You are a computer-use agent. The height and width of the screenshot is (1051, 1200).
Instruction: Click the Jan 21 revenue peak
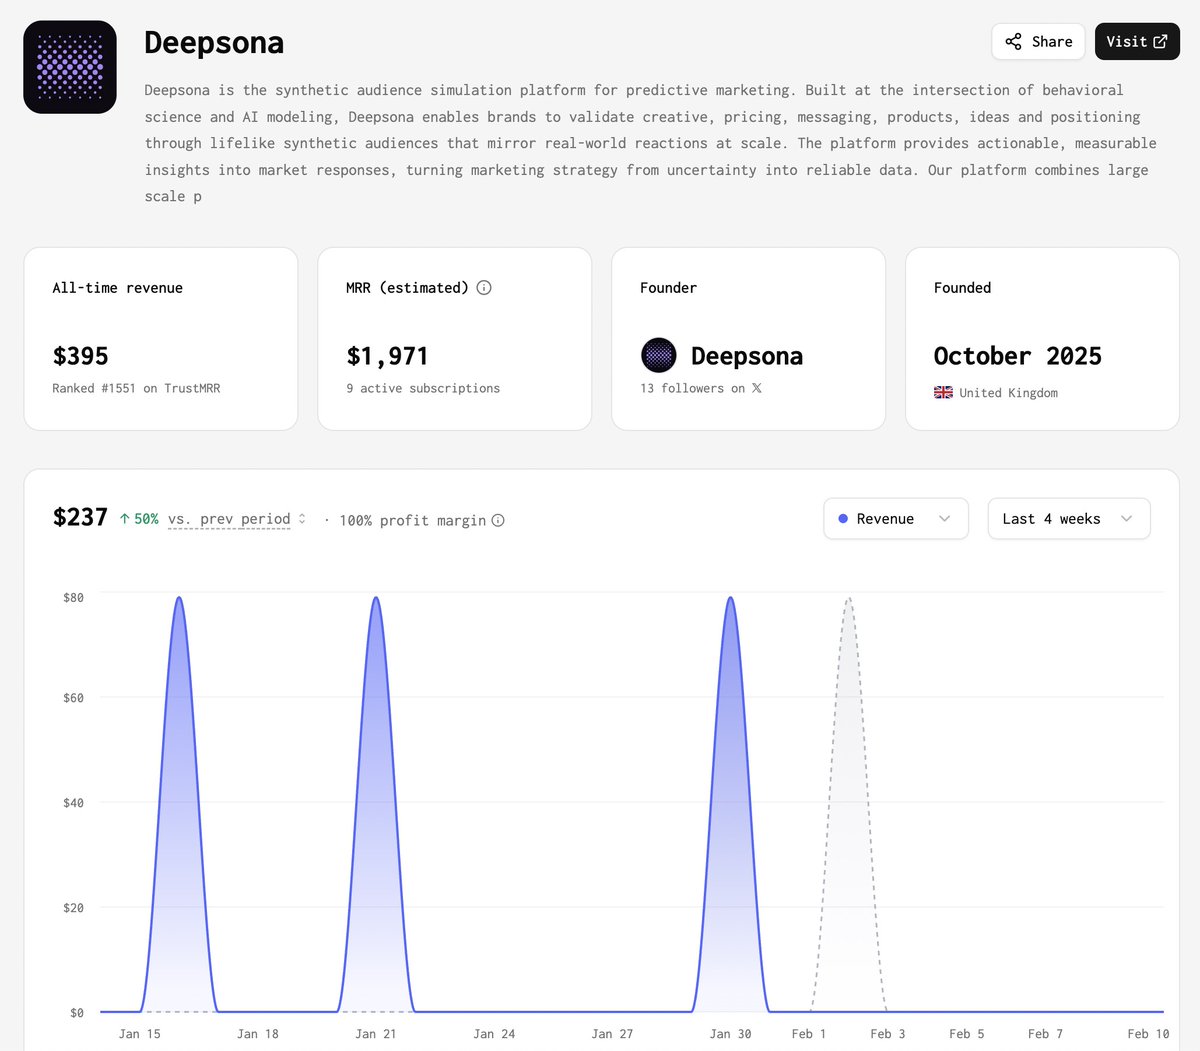(x=376, y=598)
